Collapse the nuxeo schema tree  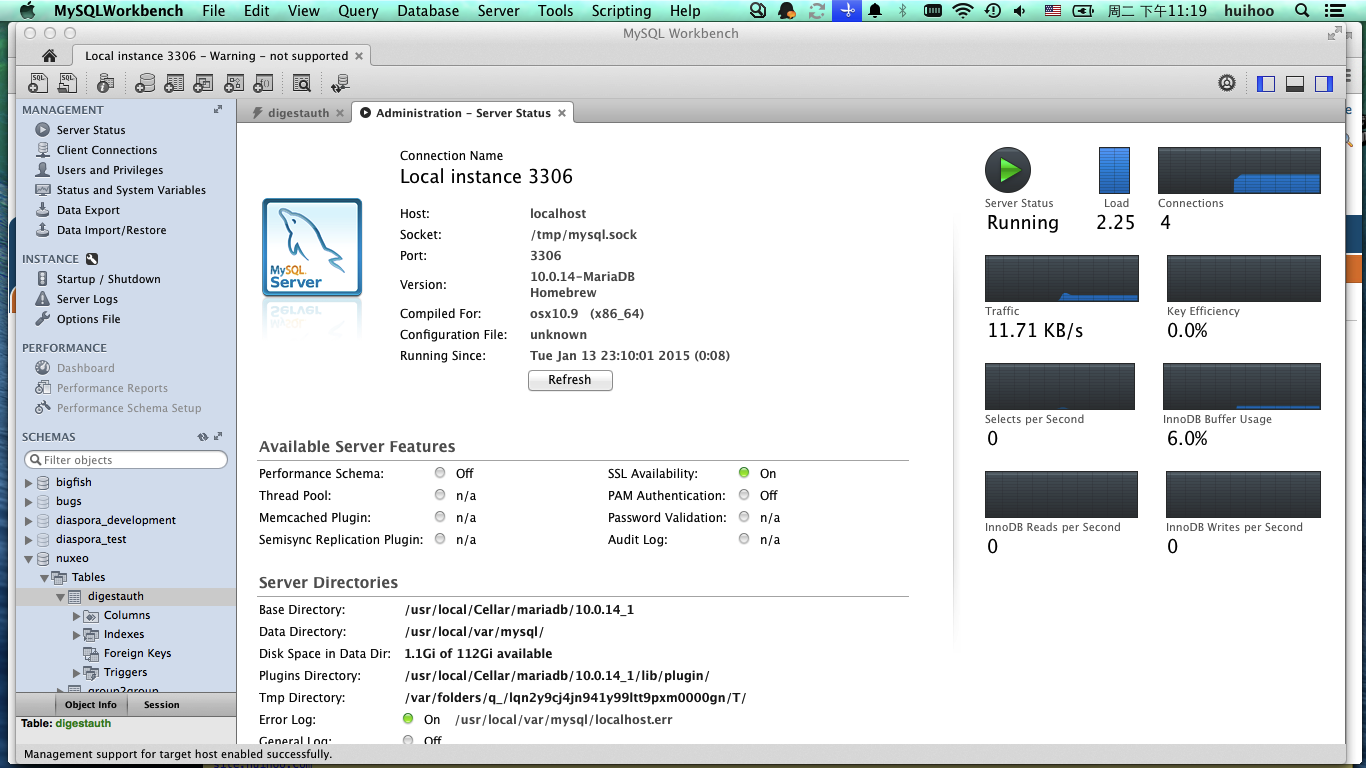(x=29, y=559)
